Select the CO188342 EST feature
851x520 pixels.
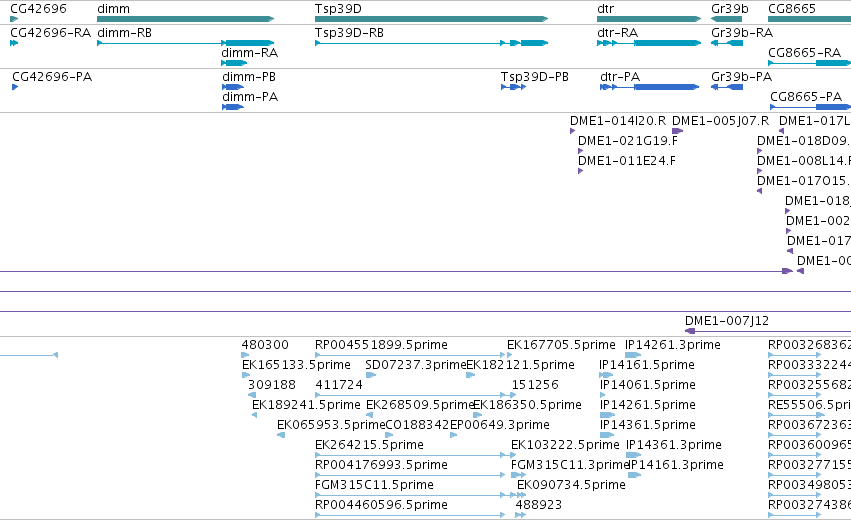[x=389, y=435]
